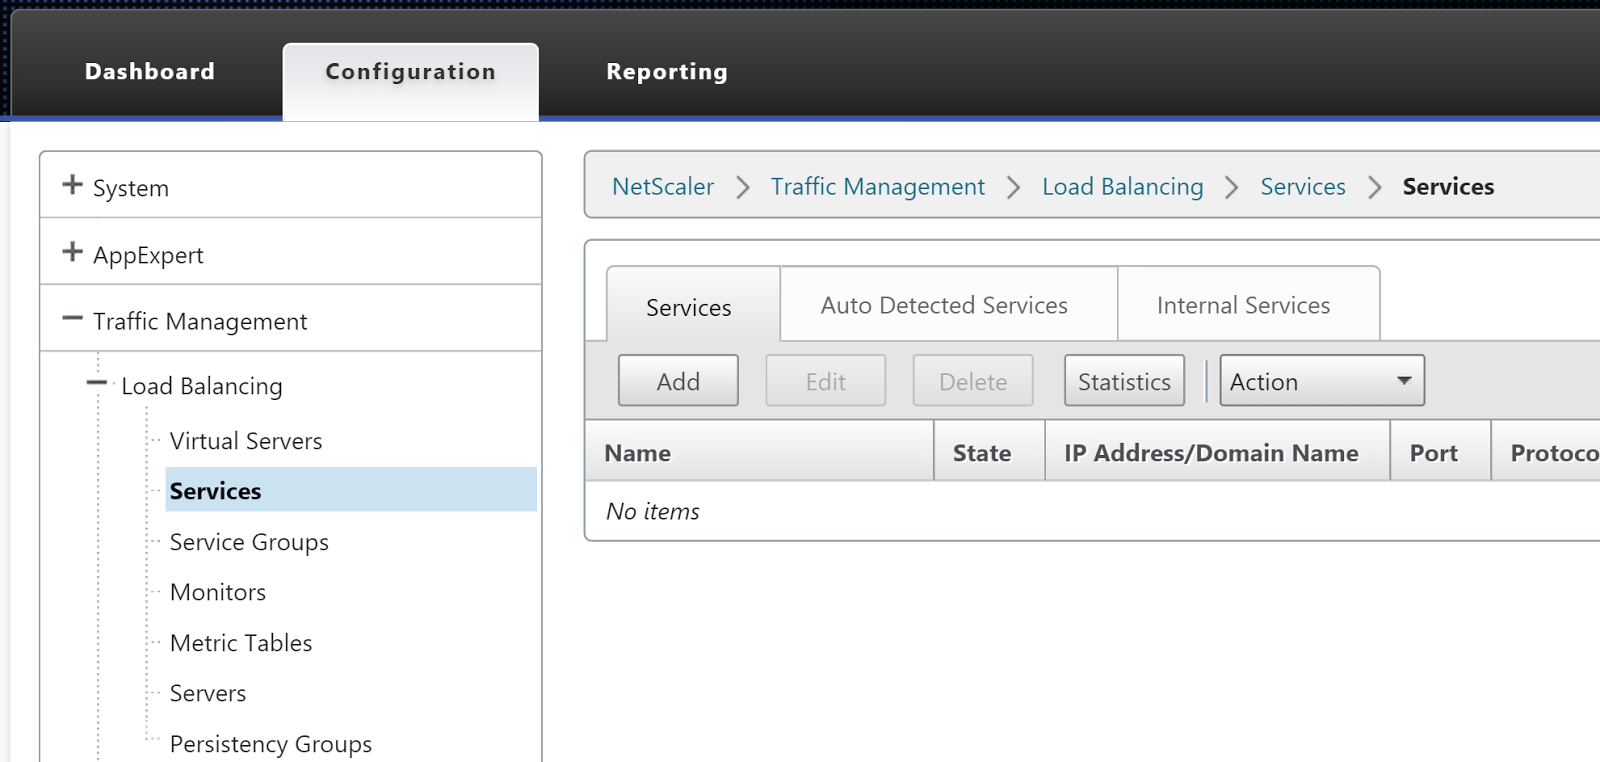Open Monitors in the tree
The width and height of the screenshot is (1600, 762).
[218, 592]
